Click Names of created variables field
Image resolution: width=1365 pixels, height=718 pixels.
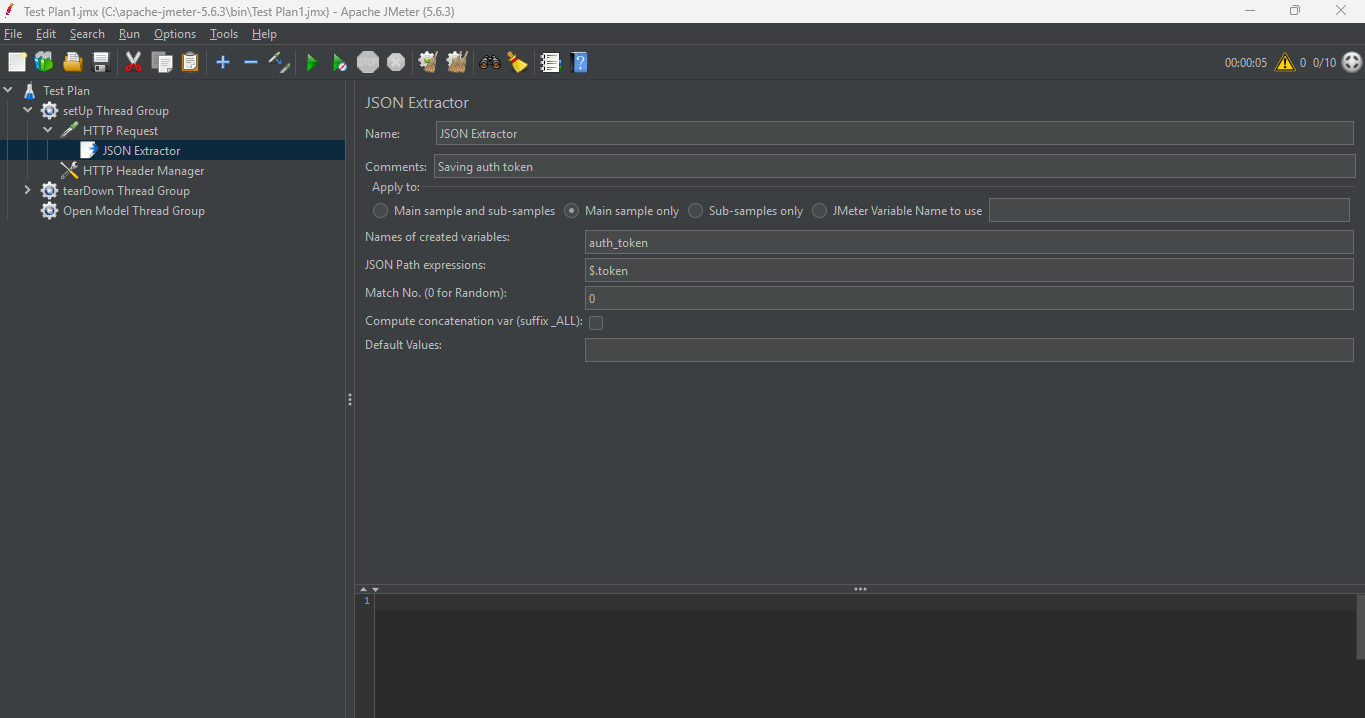click(x=969, y=242)
